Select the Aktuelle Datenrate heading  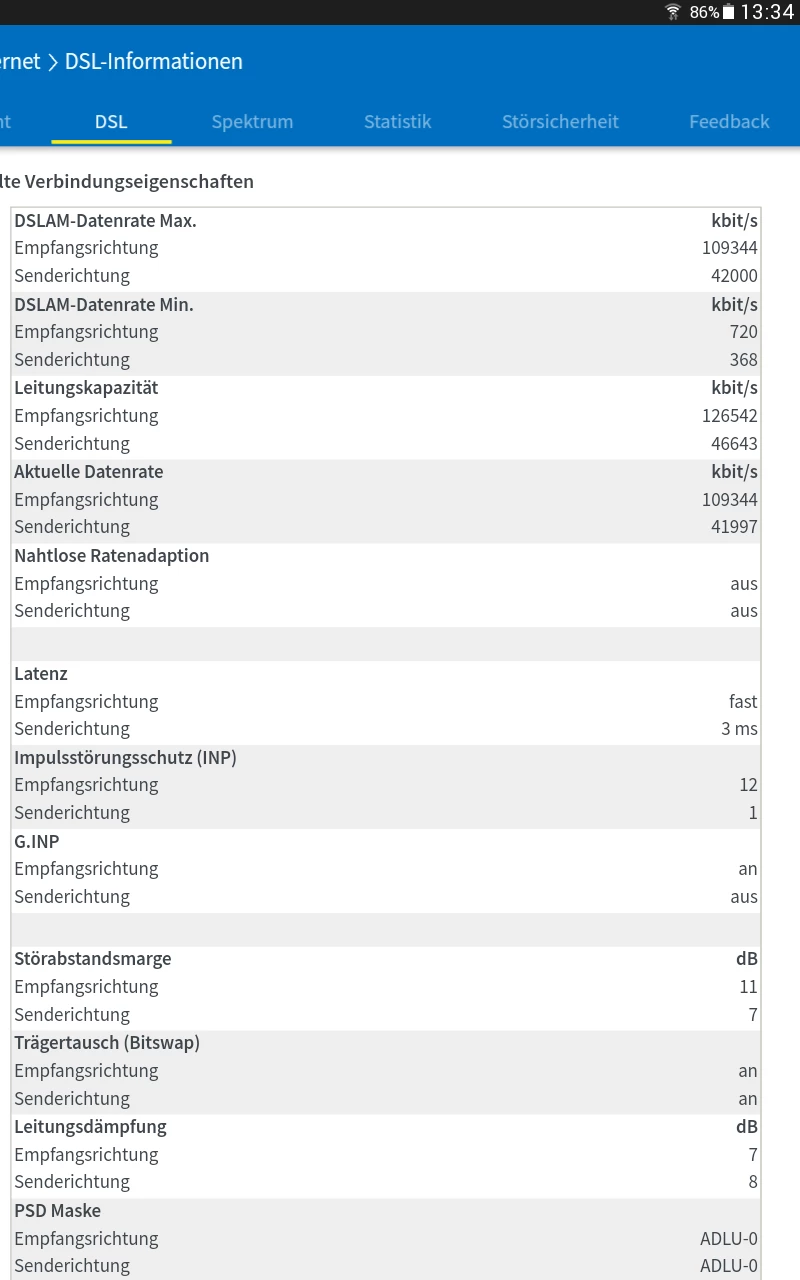88,472
